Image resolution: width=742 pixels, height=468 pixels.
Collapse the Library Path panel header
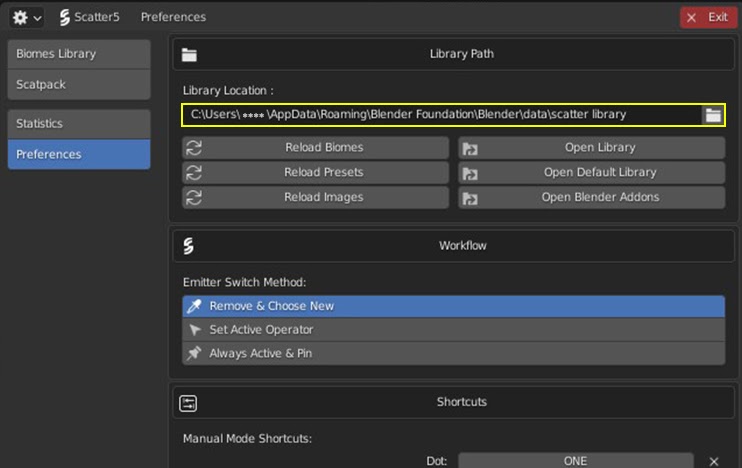(x=454, y=54)
